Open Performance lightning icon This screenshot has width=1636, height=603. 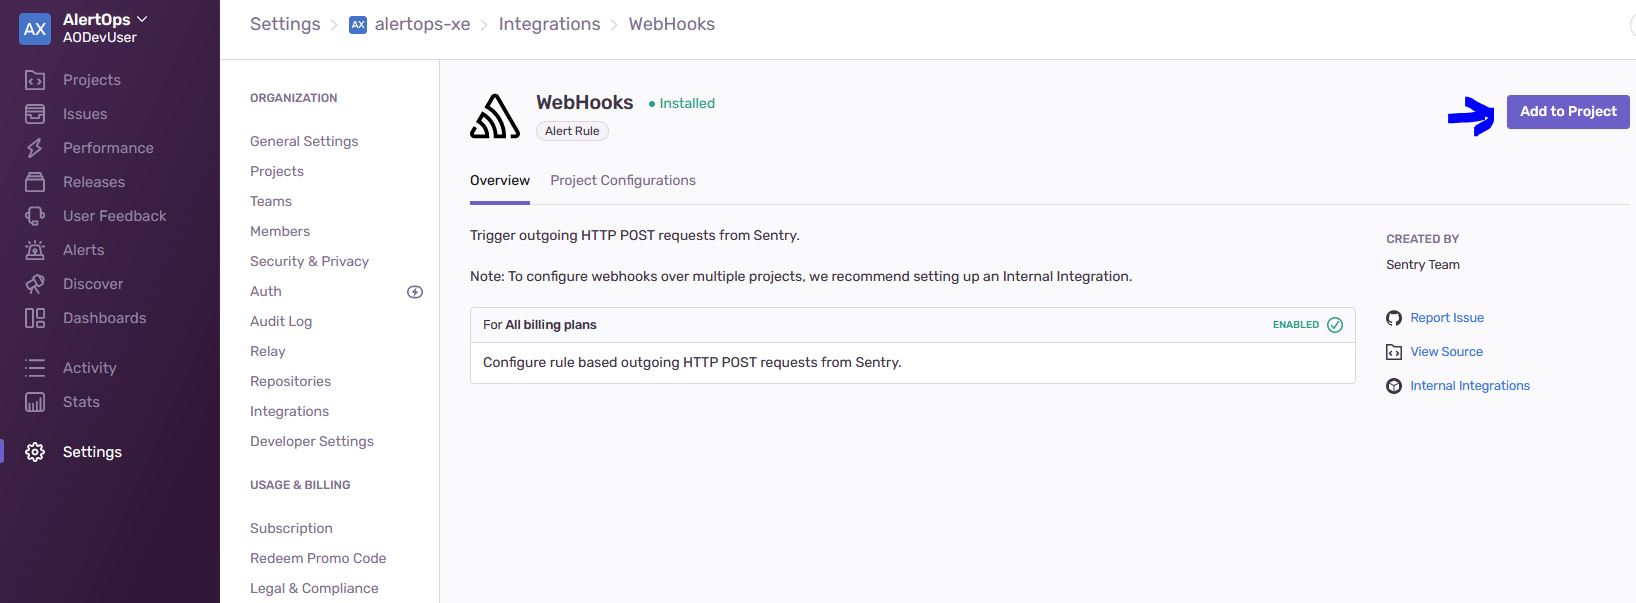(35, 148)
